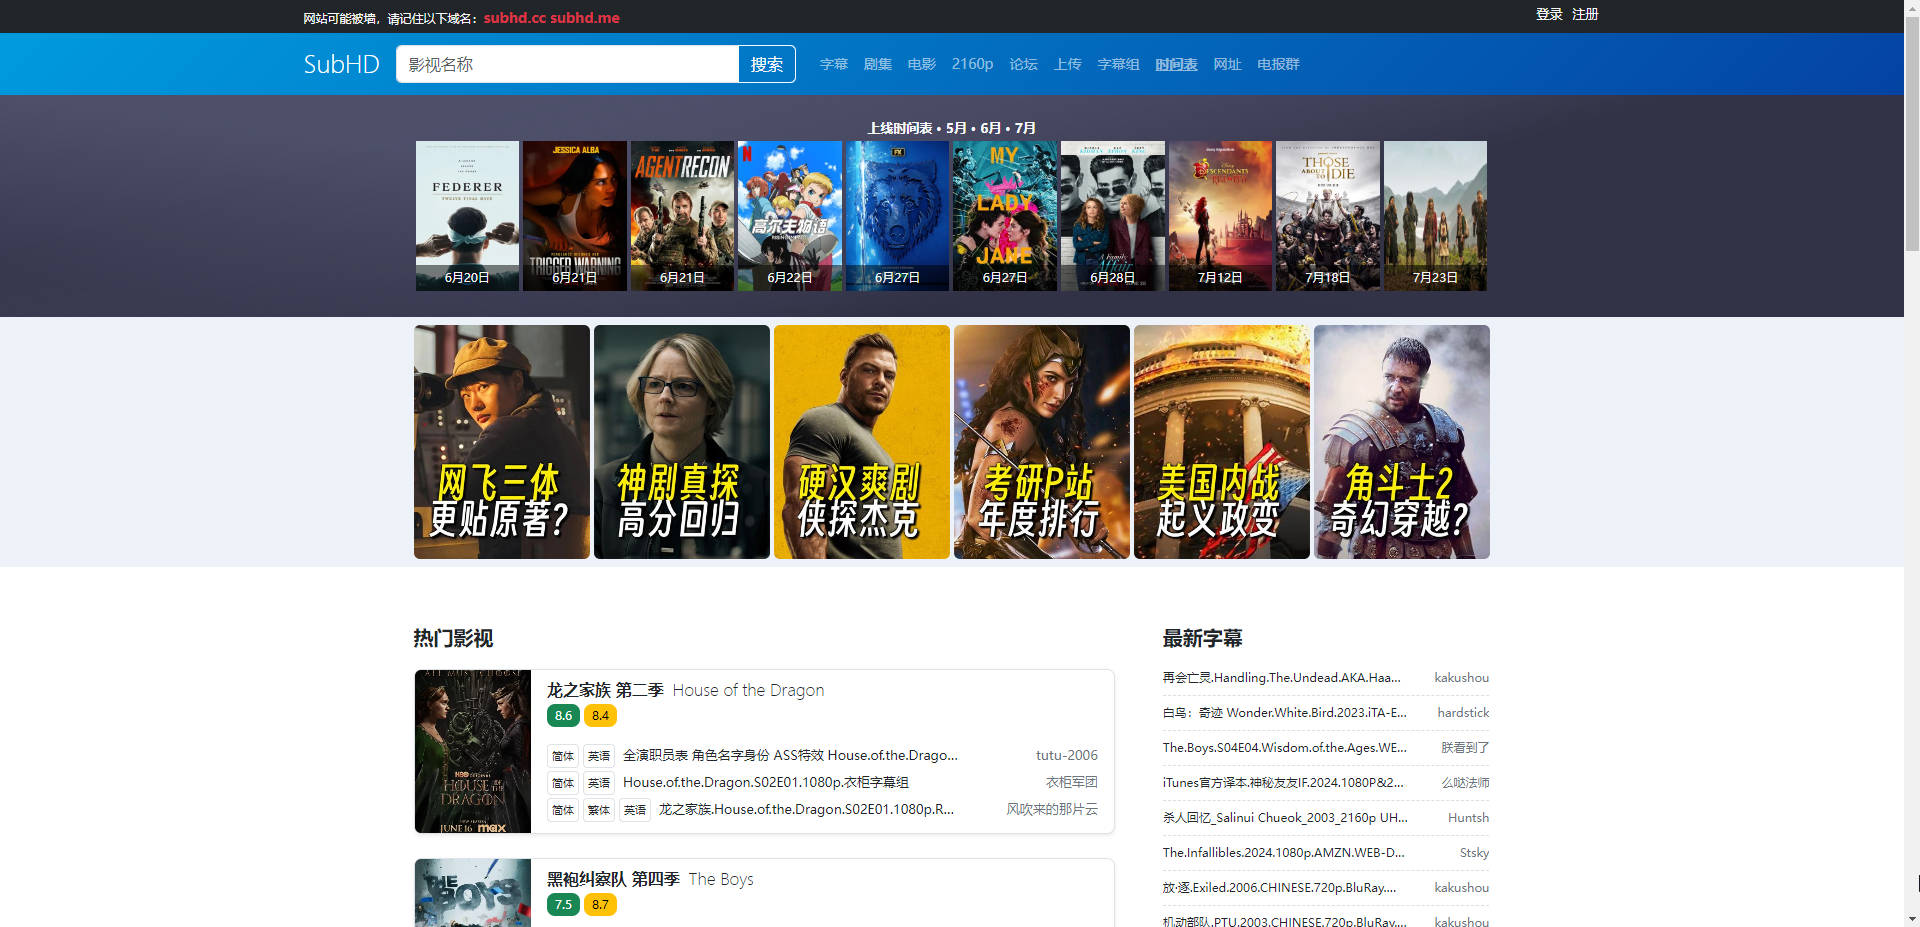
Task: Open The Boys S04E04 subtitle entry
Action: (x=1284, y=748)
